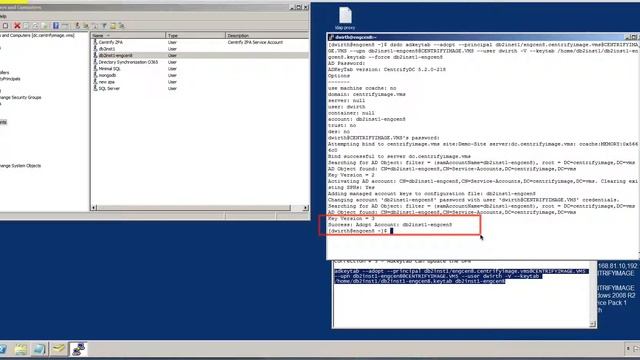This screenshot has height=360, width=640.
Task: Click the PuTTY terminal title bar icon
Action: 331,37
